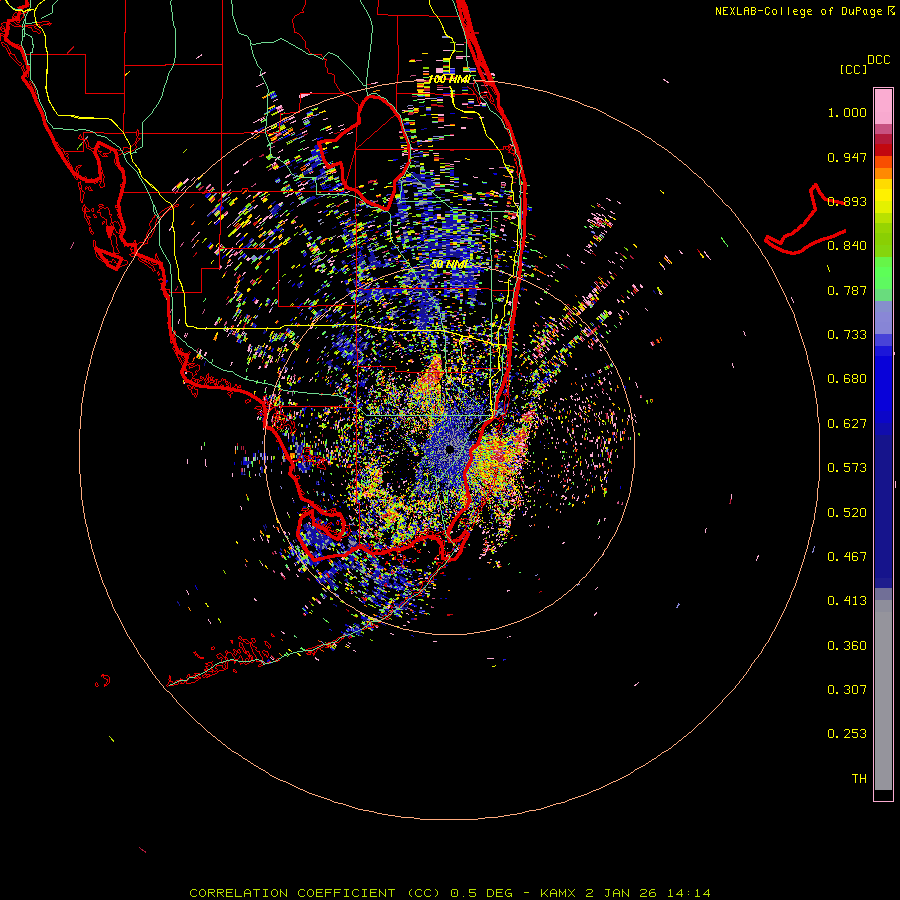Image resolution: width=900 pixels, height=900 pixels.
Task: Click the black radar site dot at center
Action: point(450,449)
